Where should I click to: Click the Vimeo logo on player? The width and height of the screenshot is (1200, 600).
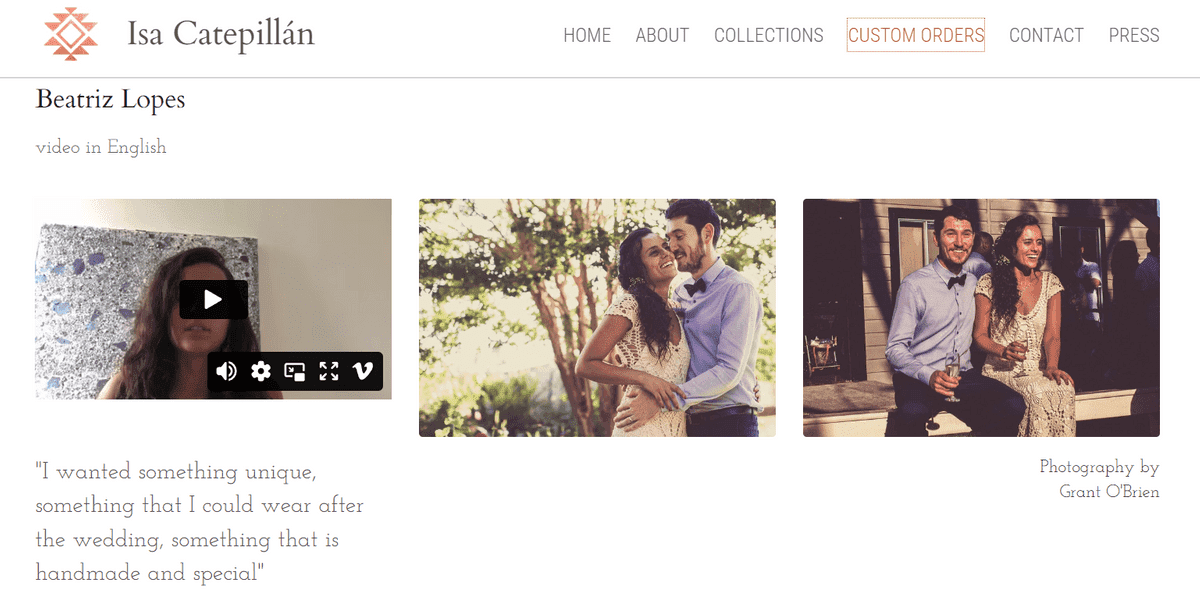click(362, 372)
